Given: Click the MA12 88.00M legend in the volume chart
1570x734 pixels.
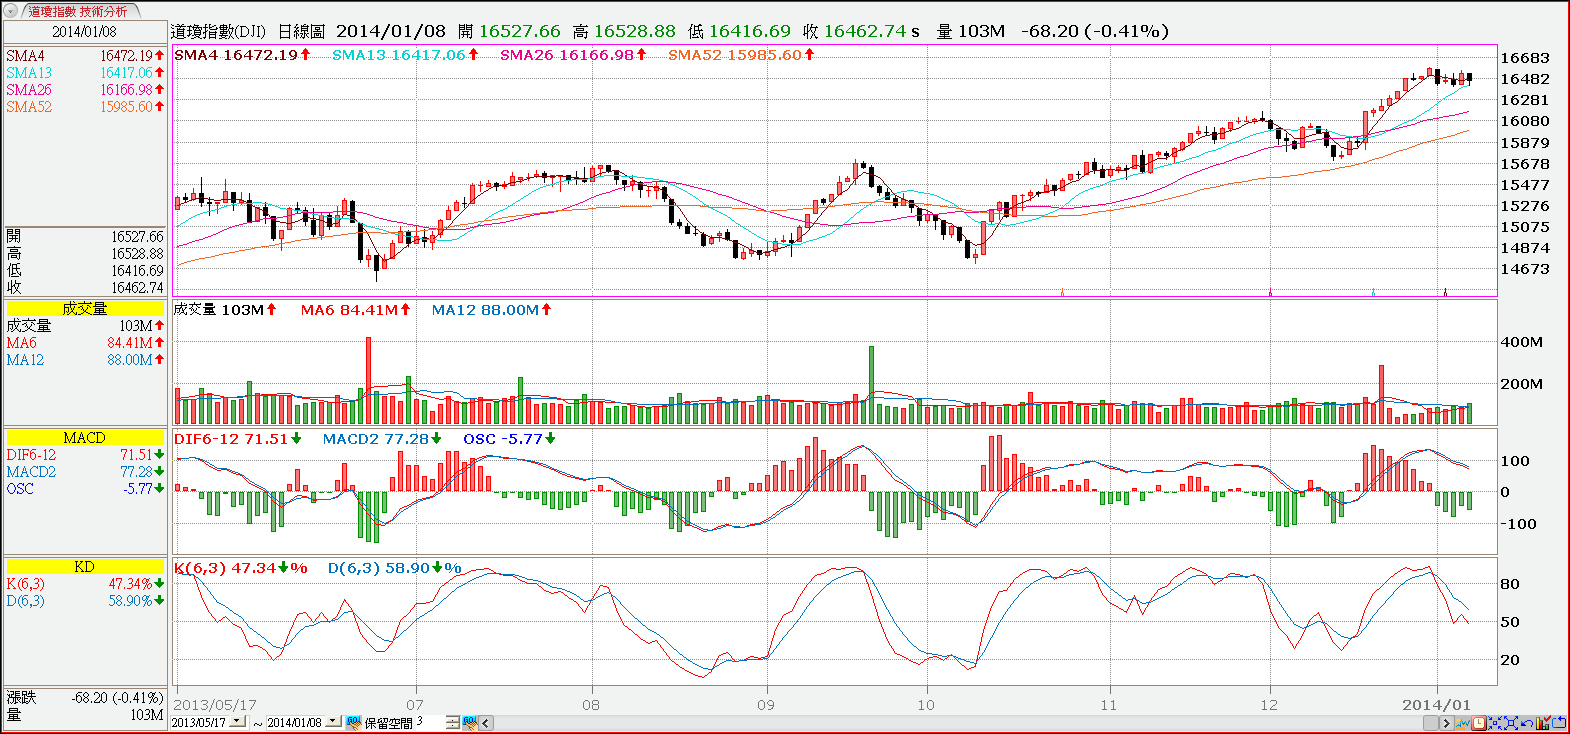Looking at the screenshot, I should coord(491,310).
